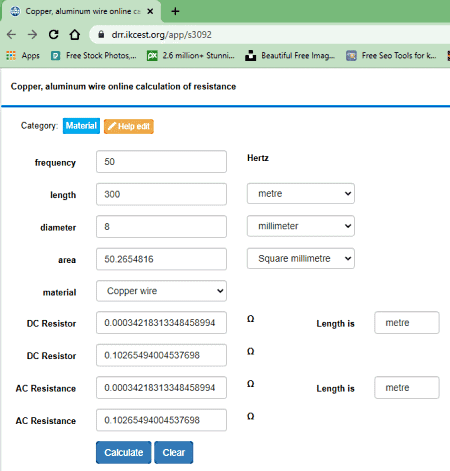The width and height of the screenshot is (450, 471).
Task: Click the area label
Action: click(67, 260)
